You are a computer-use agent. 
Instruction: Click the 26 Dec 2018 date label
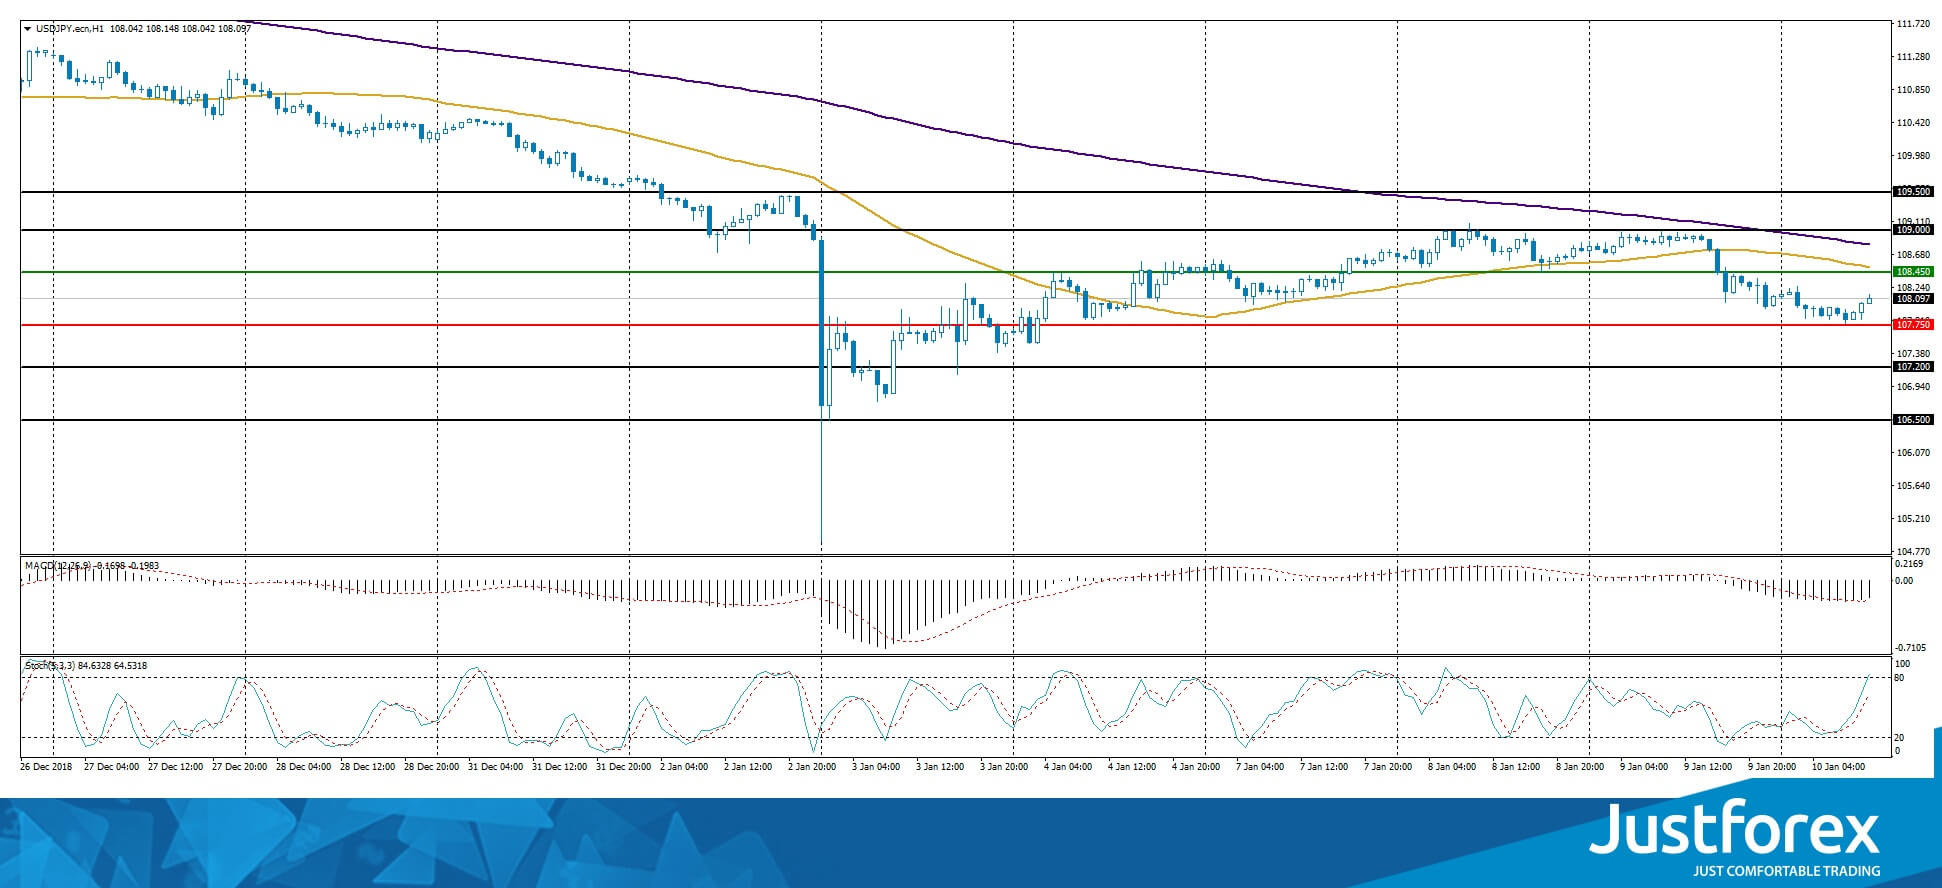point(47,767)
